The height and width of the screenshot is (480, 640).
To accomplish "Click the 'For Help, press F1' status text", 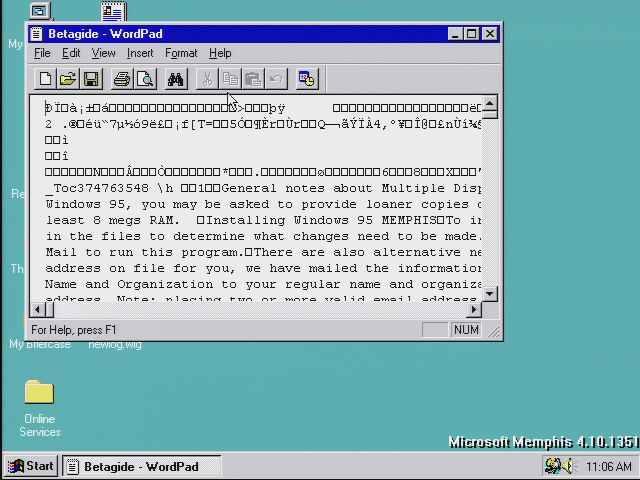I will 73,330.
